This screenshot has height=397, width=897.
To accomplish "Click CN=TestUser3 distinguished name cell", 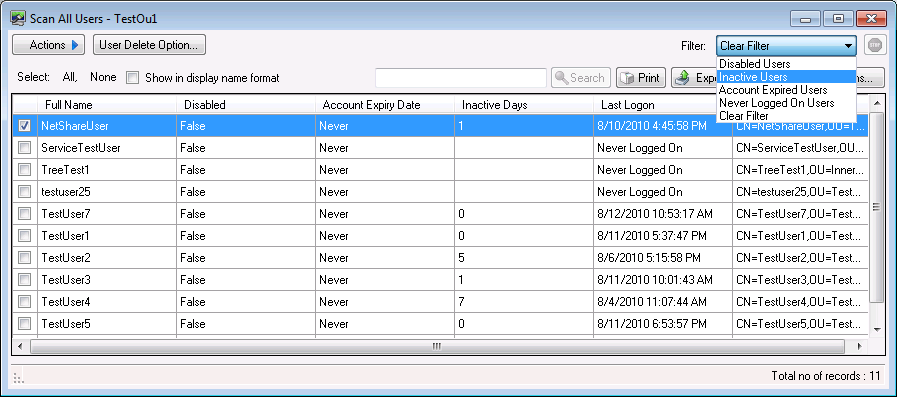I will (800, 280).
